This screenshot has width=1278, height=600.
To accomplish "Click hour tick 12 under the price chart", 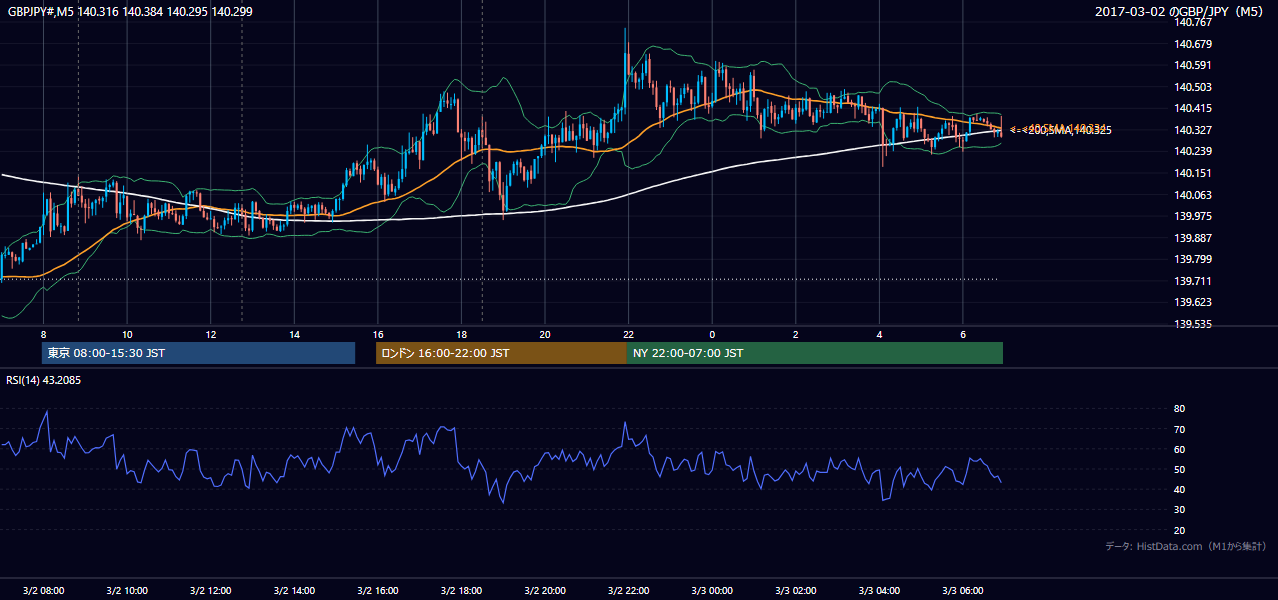I will pos(210,334).
